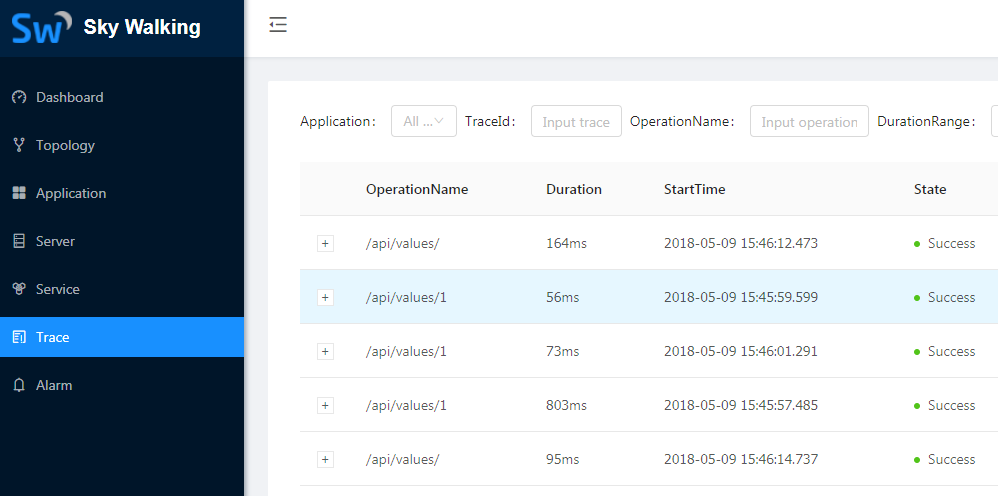Expand the 803ms /api/values/1 trace row

click(325, 405)
